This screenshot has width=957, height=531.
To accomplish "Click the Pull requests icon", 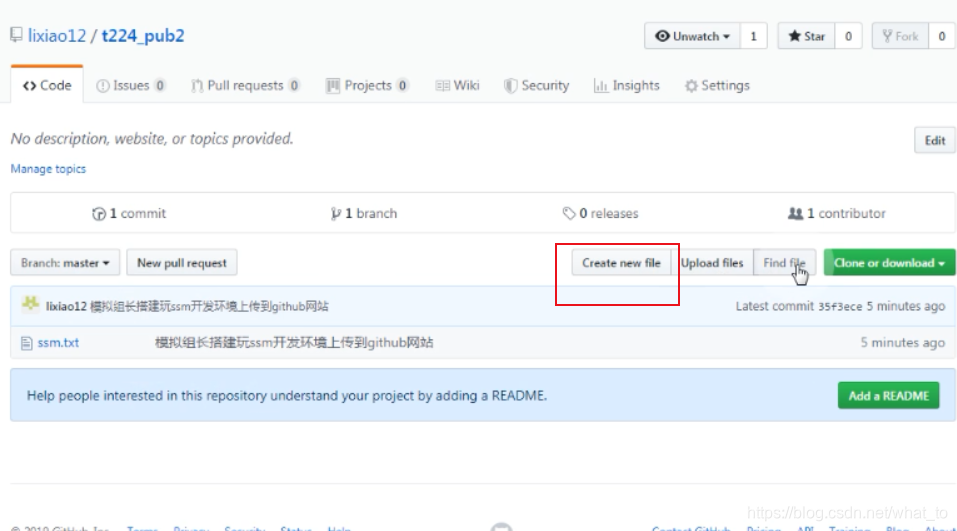I will pyautogui.click(x=197, y=86).
